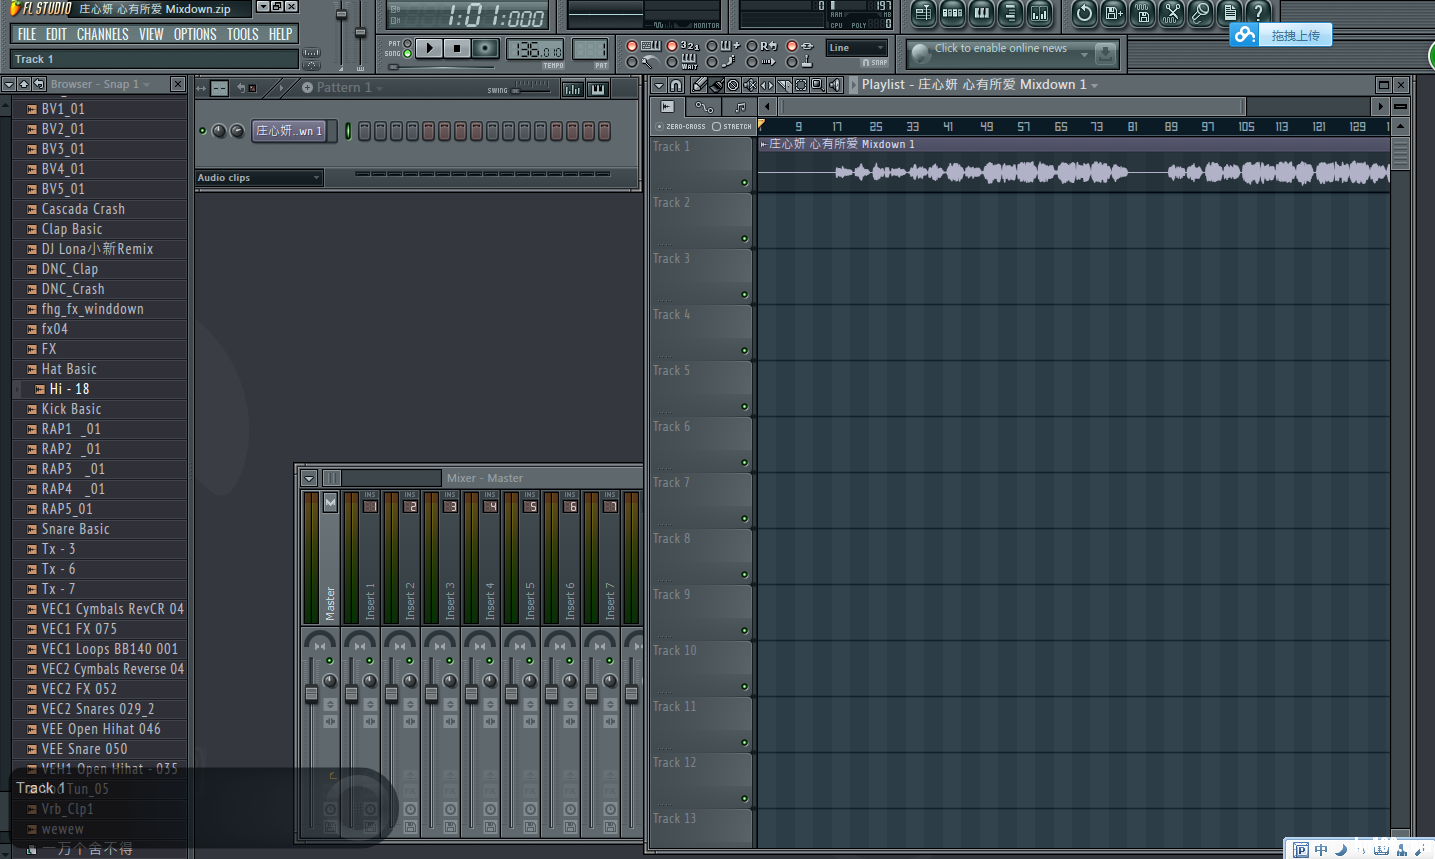
Task: Click the download news arrow icon
Action: 1105,52
